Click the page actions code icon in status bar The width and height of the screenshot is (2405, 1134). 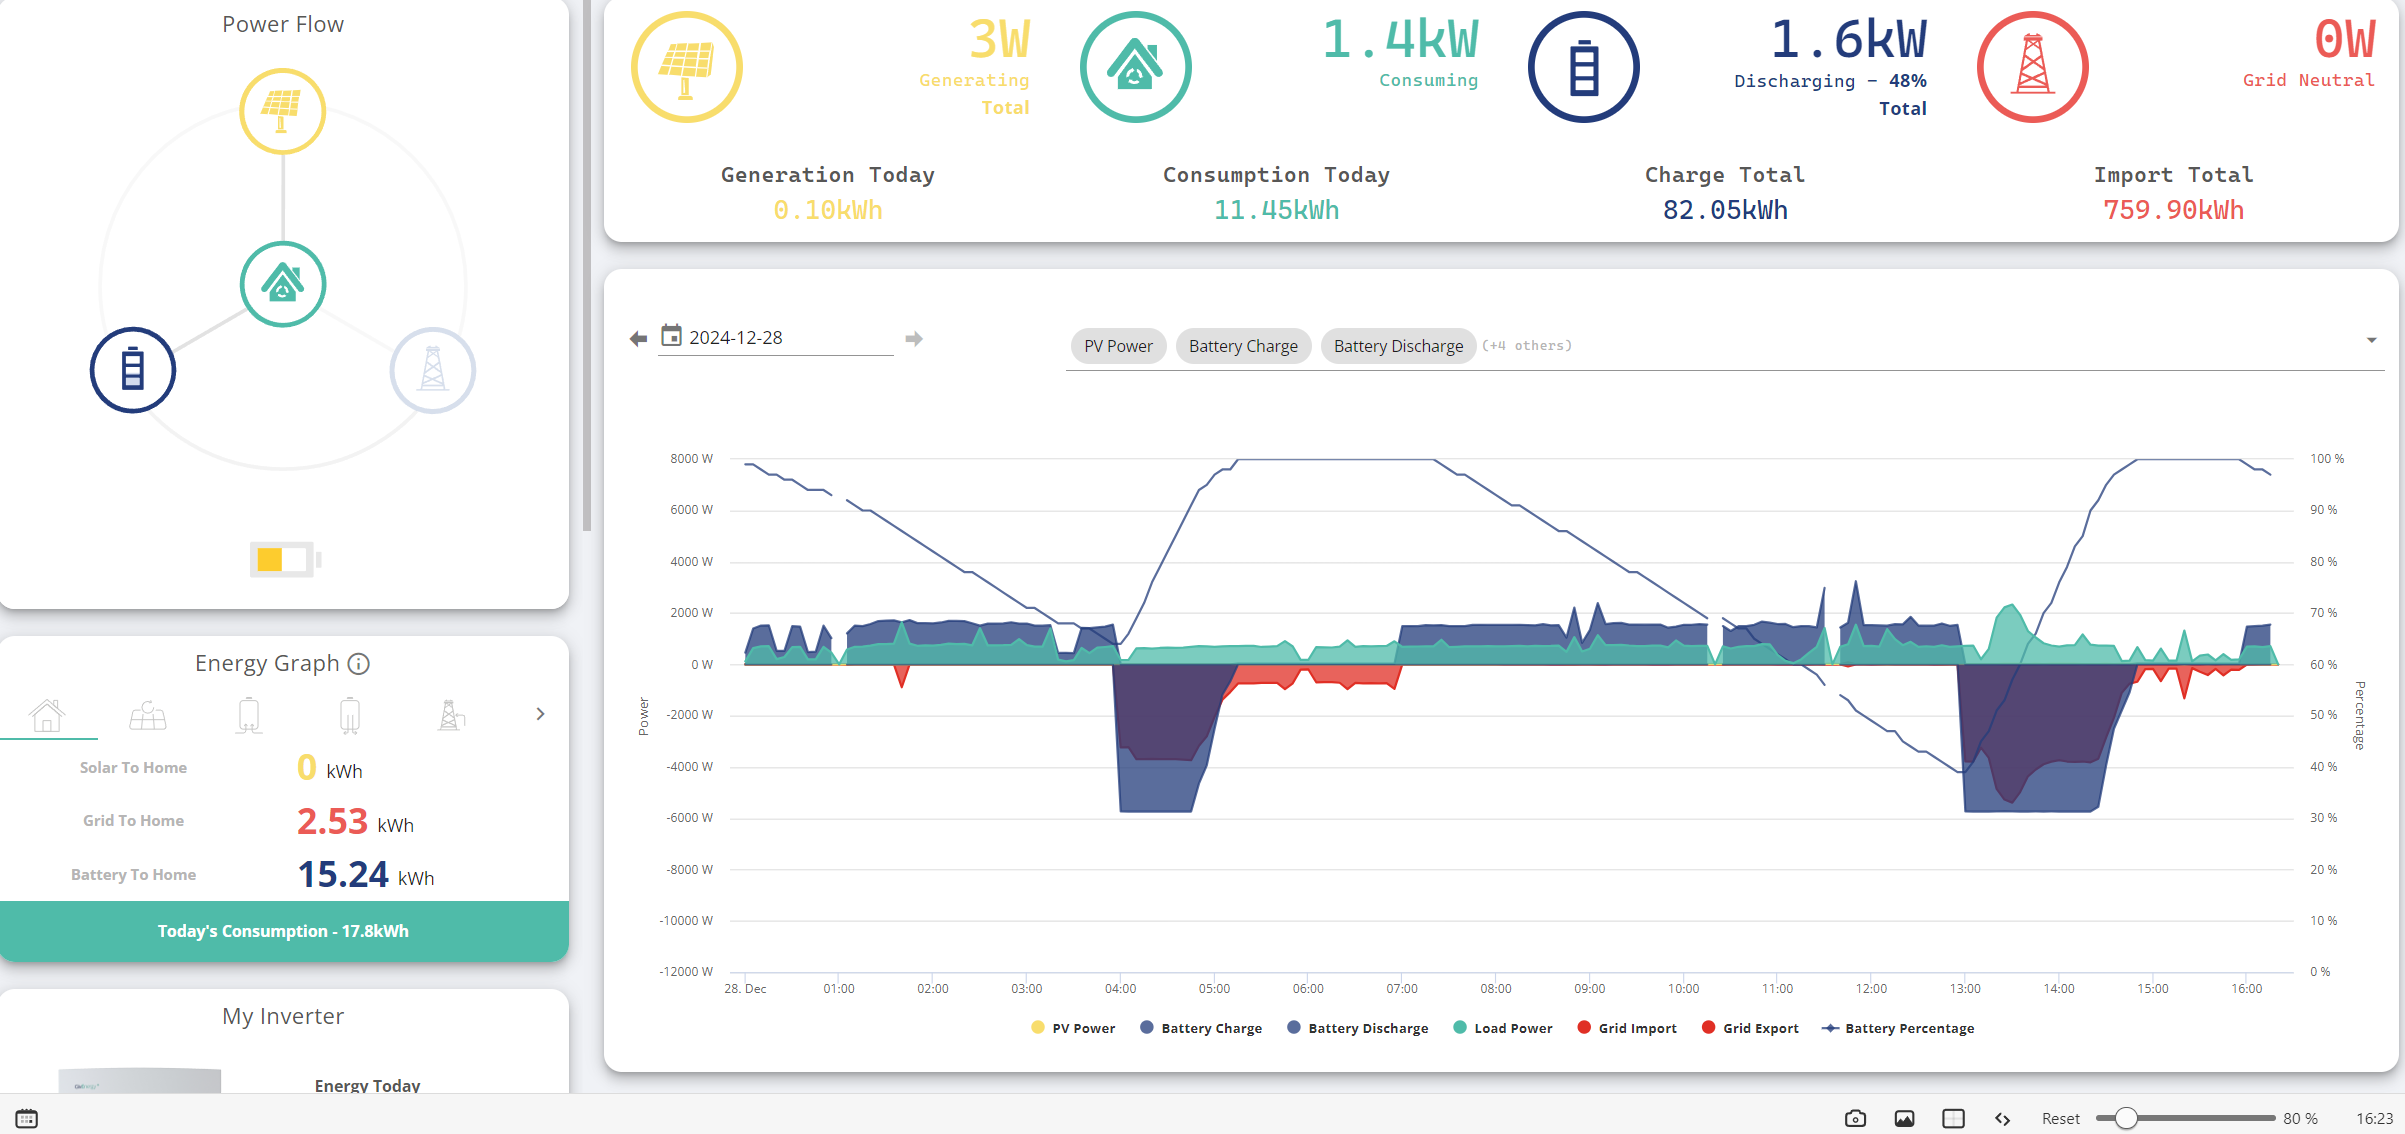[x=2002, y=1118]
